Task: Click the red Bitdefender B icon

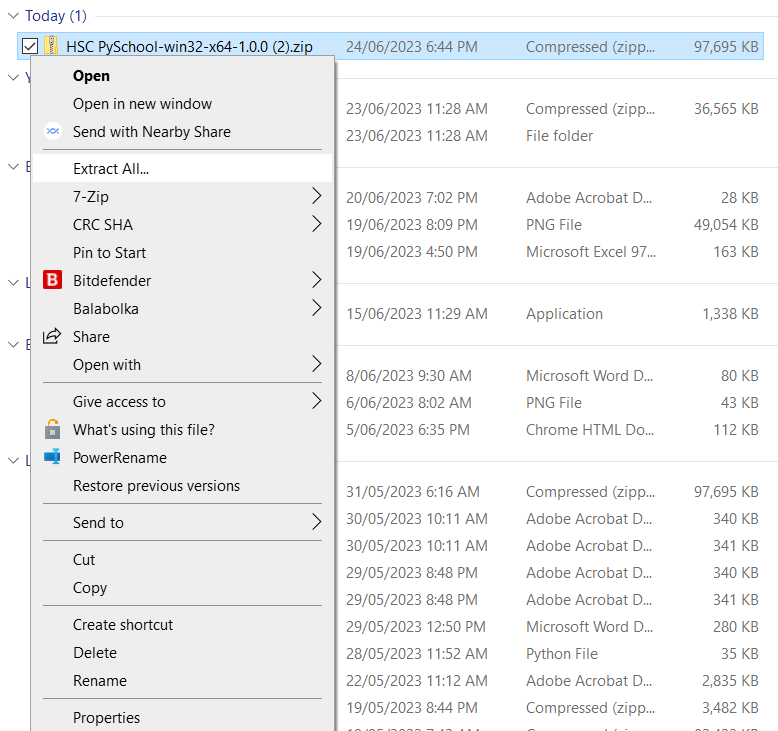Action: coord(53,281)
